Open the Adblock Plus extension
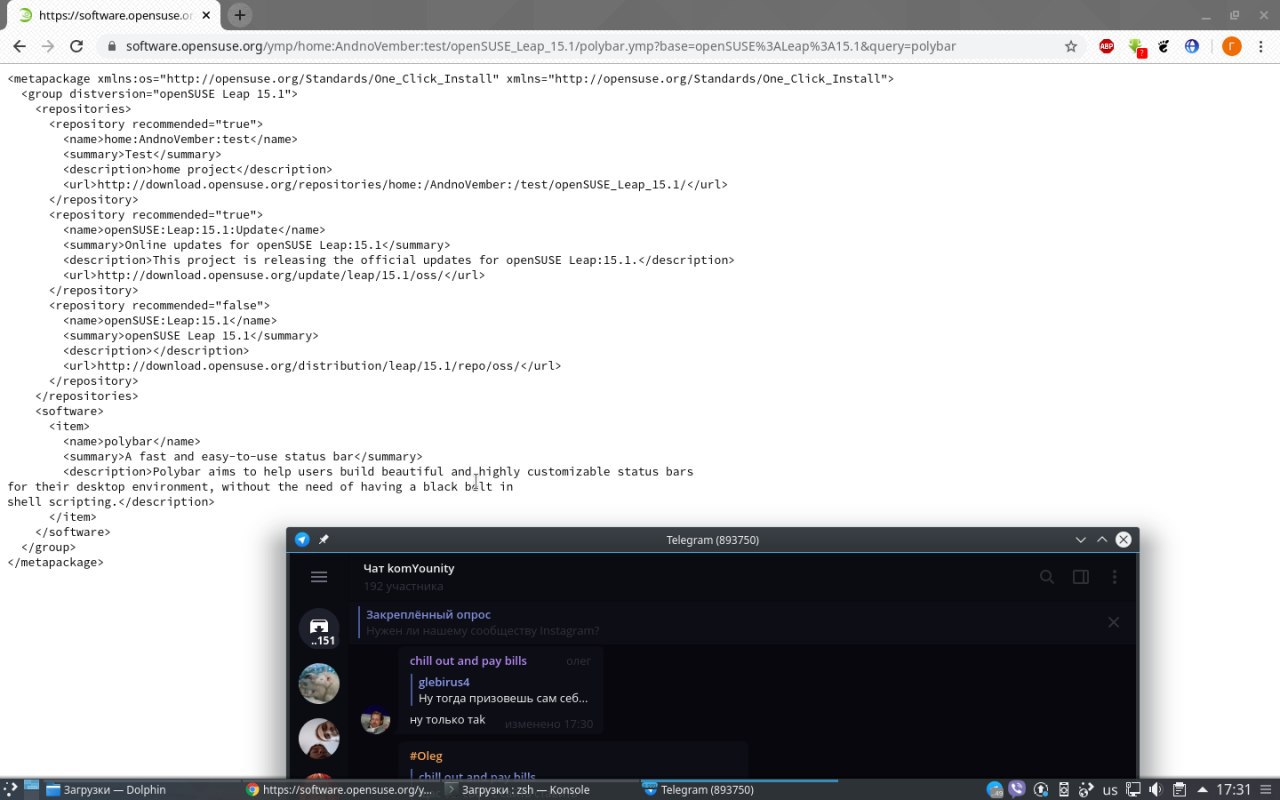This screenshot has height=800, width=1280. (x=1107, y=46)
